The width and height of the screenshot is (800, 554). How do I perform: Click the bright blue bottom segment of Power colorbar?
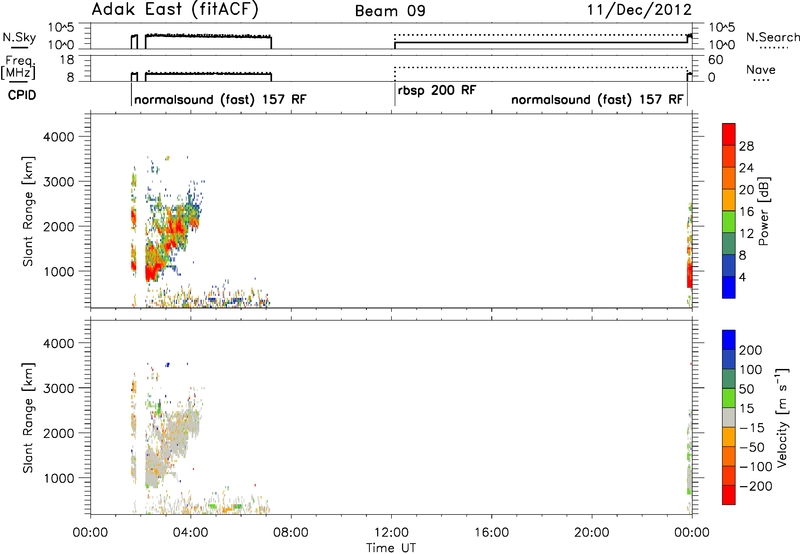click(x=729, y=287)
